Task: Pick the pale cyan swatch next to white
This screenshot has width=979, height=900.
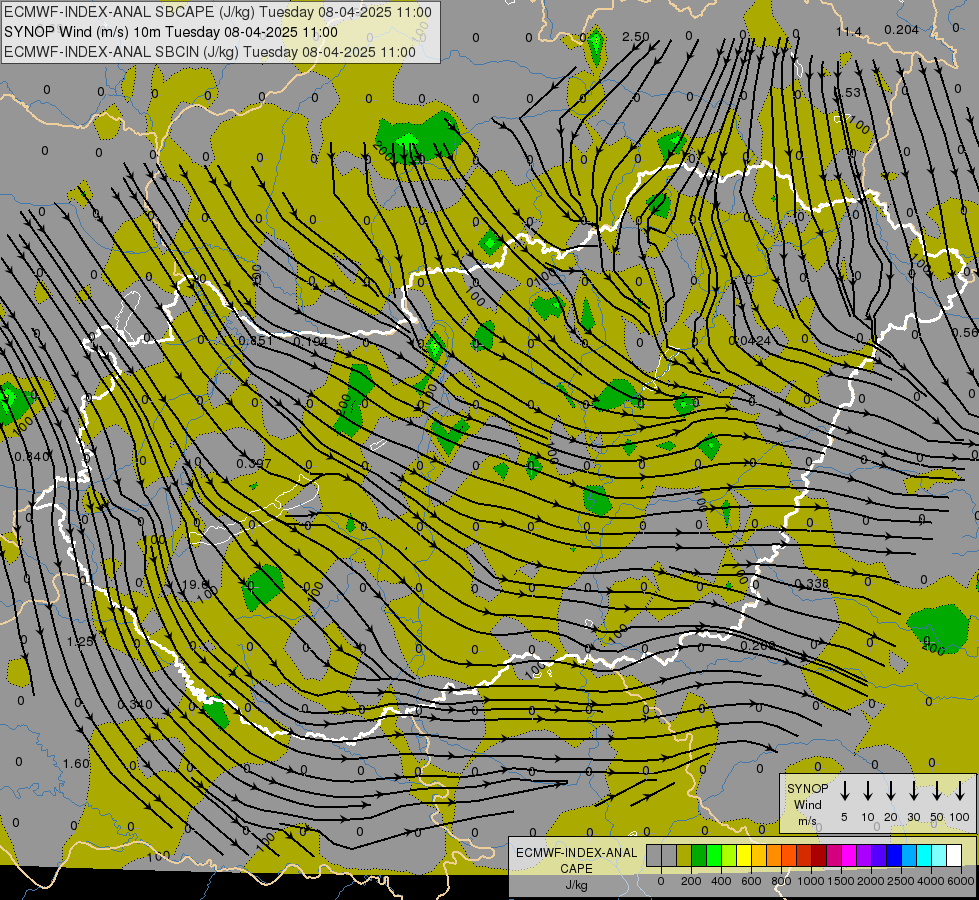Action: click(x=938, y=855)
